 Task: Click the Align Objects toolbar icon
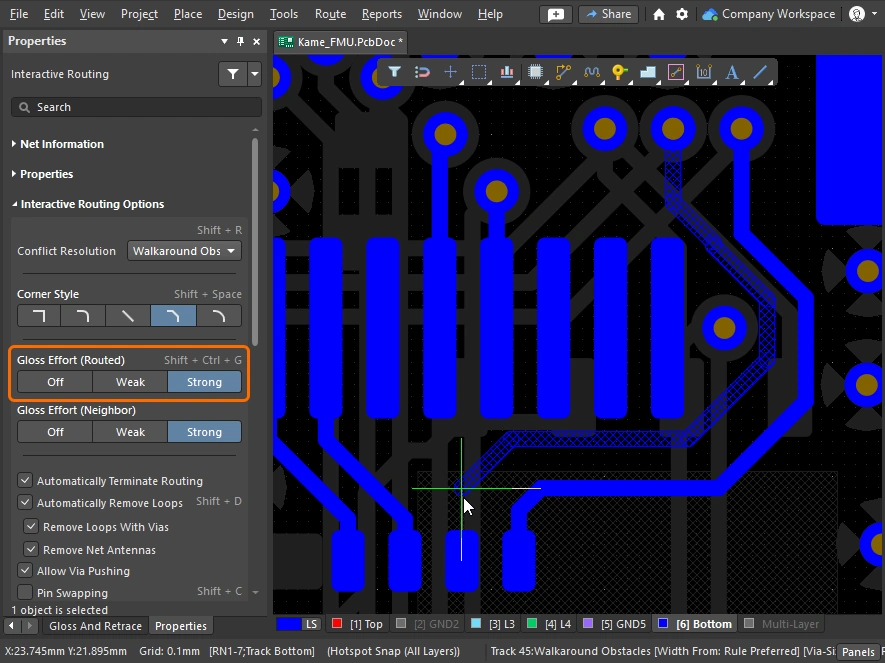[507, 72]
